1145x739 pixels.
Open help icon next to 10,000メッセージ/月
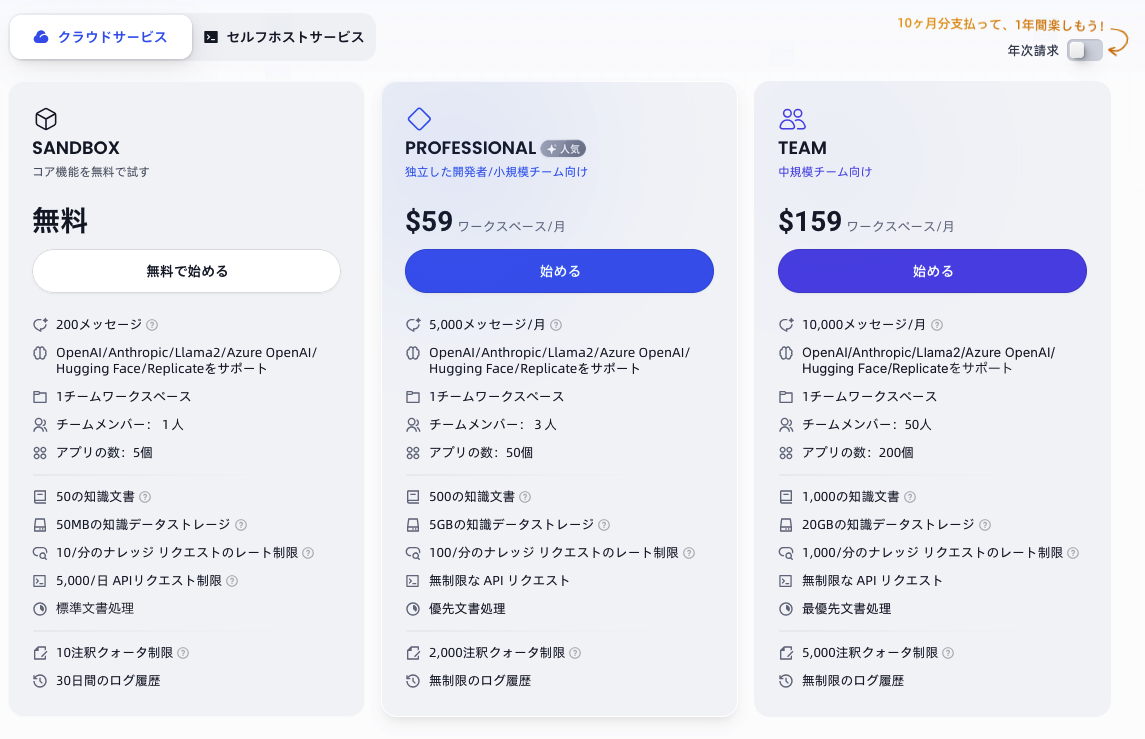point(937,325)
